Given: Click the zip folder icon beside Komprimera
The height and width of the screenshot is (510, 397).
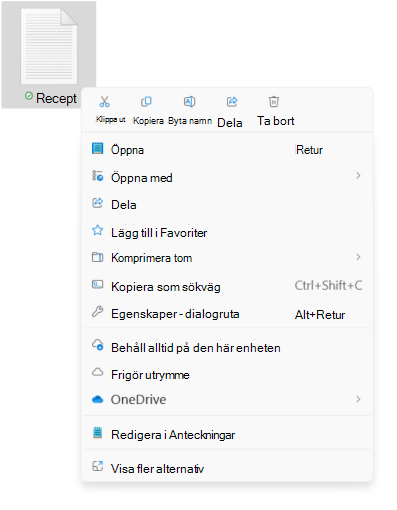Looking at the screenshot, I should pos(97,257).
